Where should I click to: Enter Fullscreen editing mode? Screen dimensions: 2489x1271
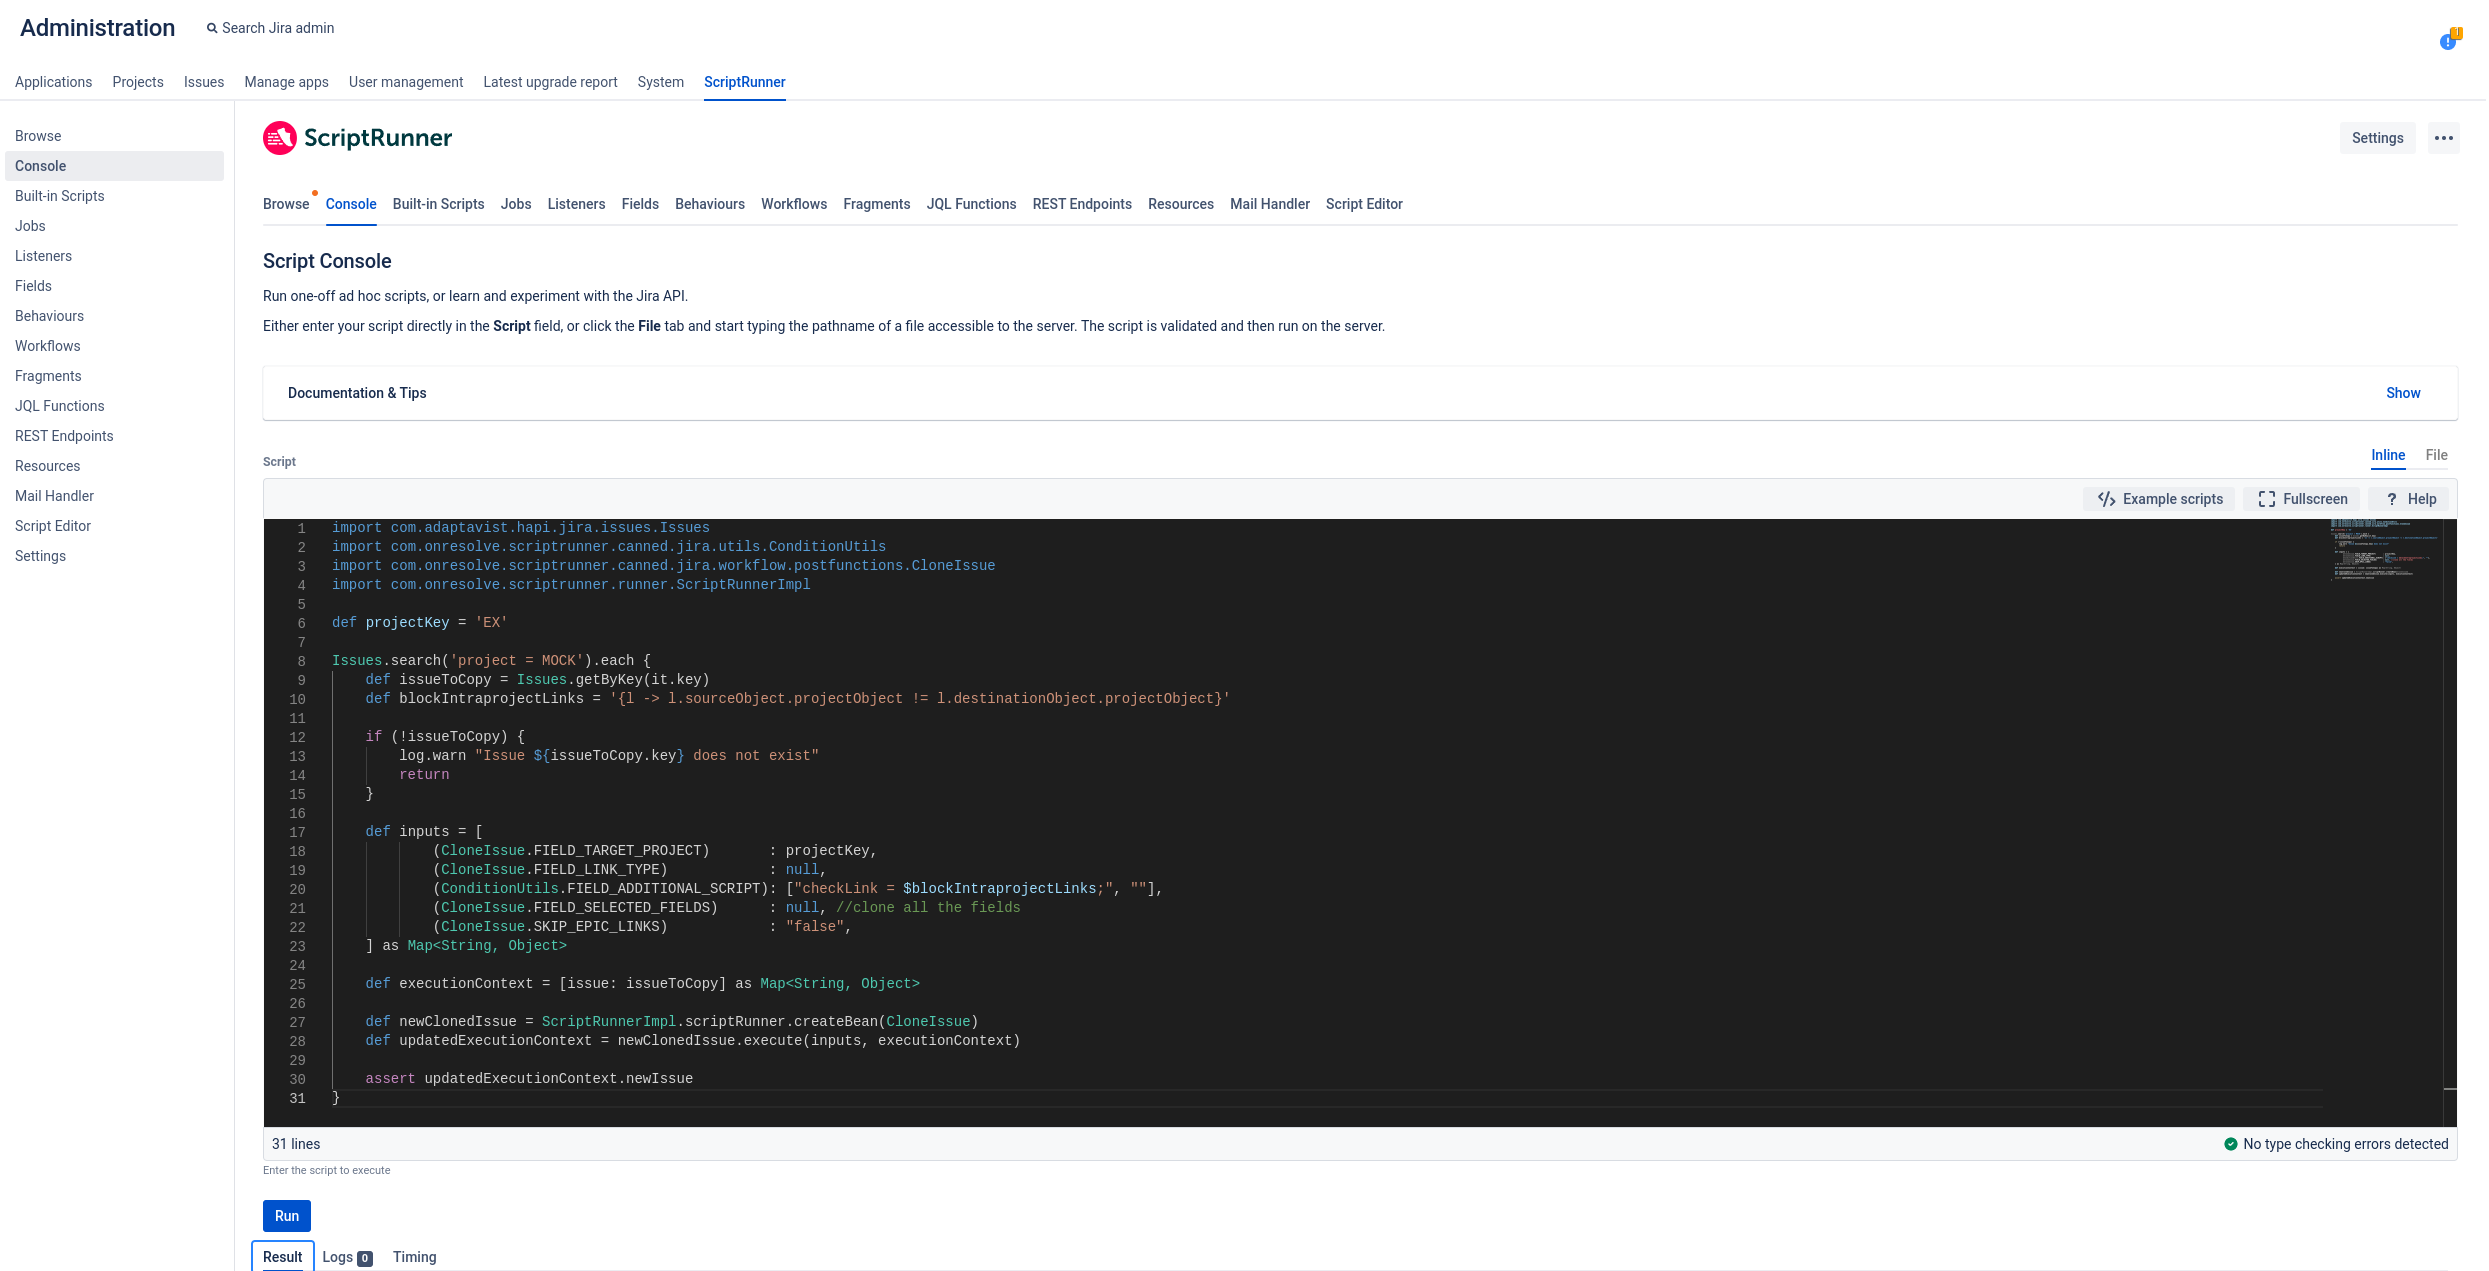(x=2301, y=498)
